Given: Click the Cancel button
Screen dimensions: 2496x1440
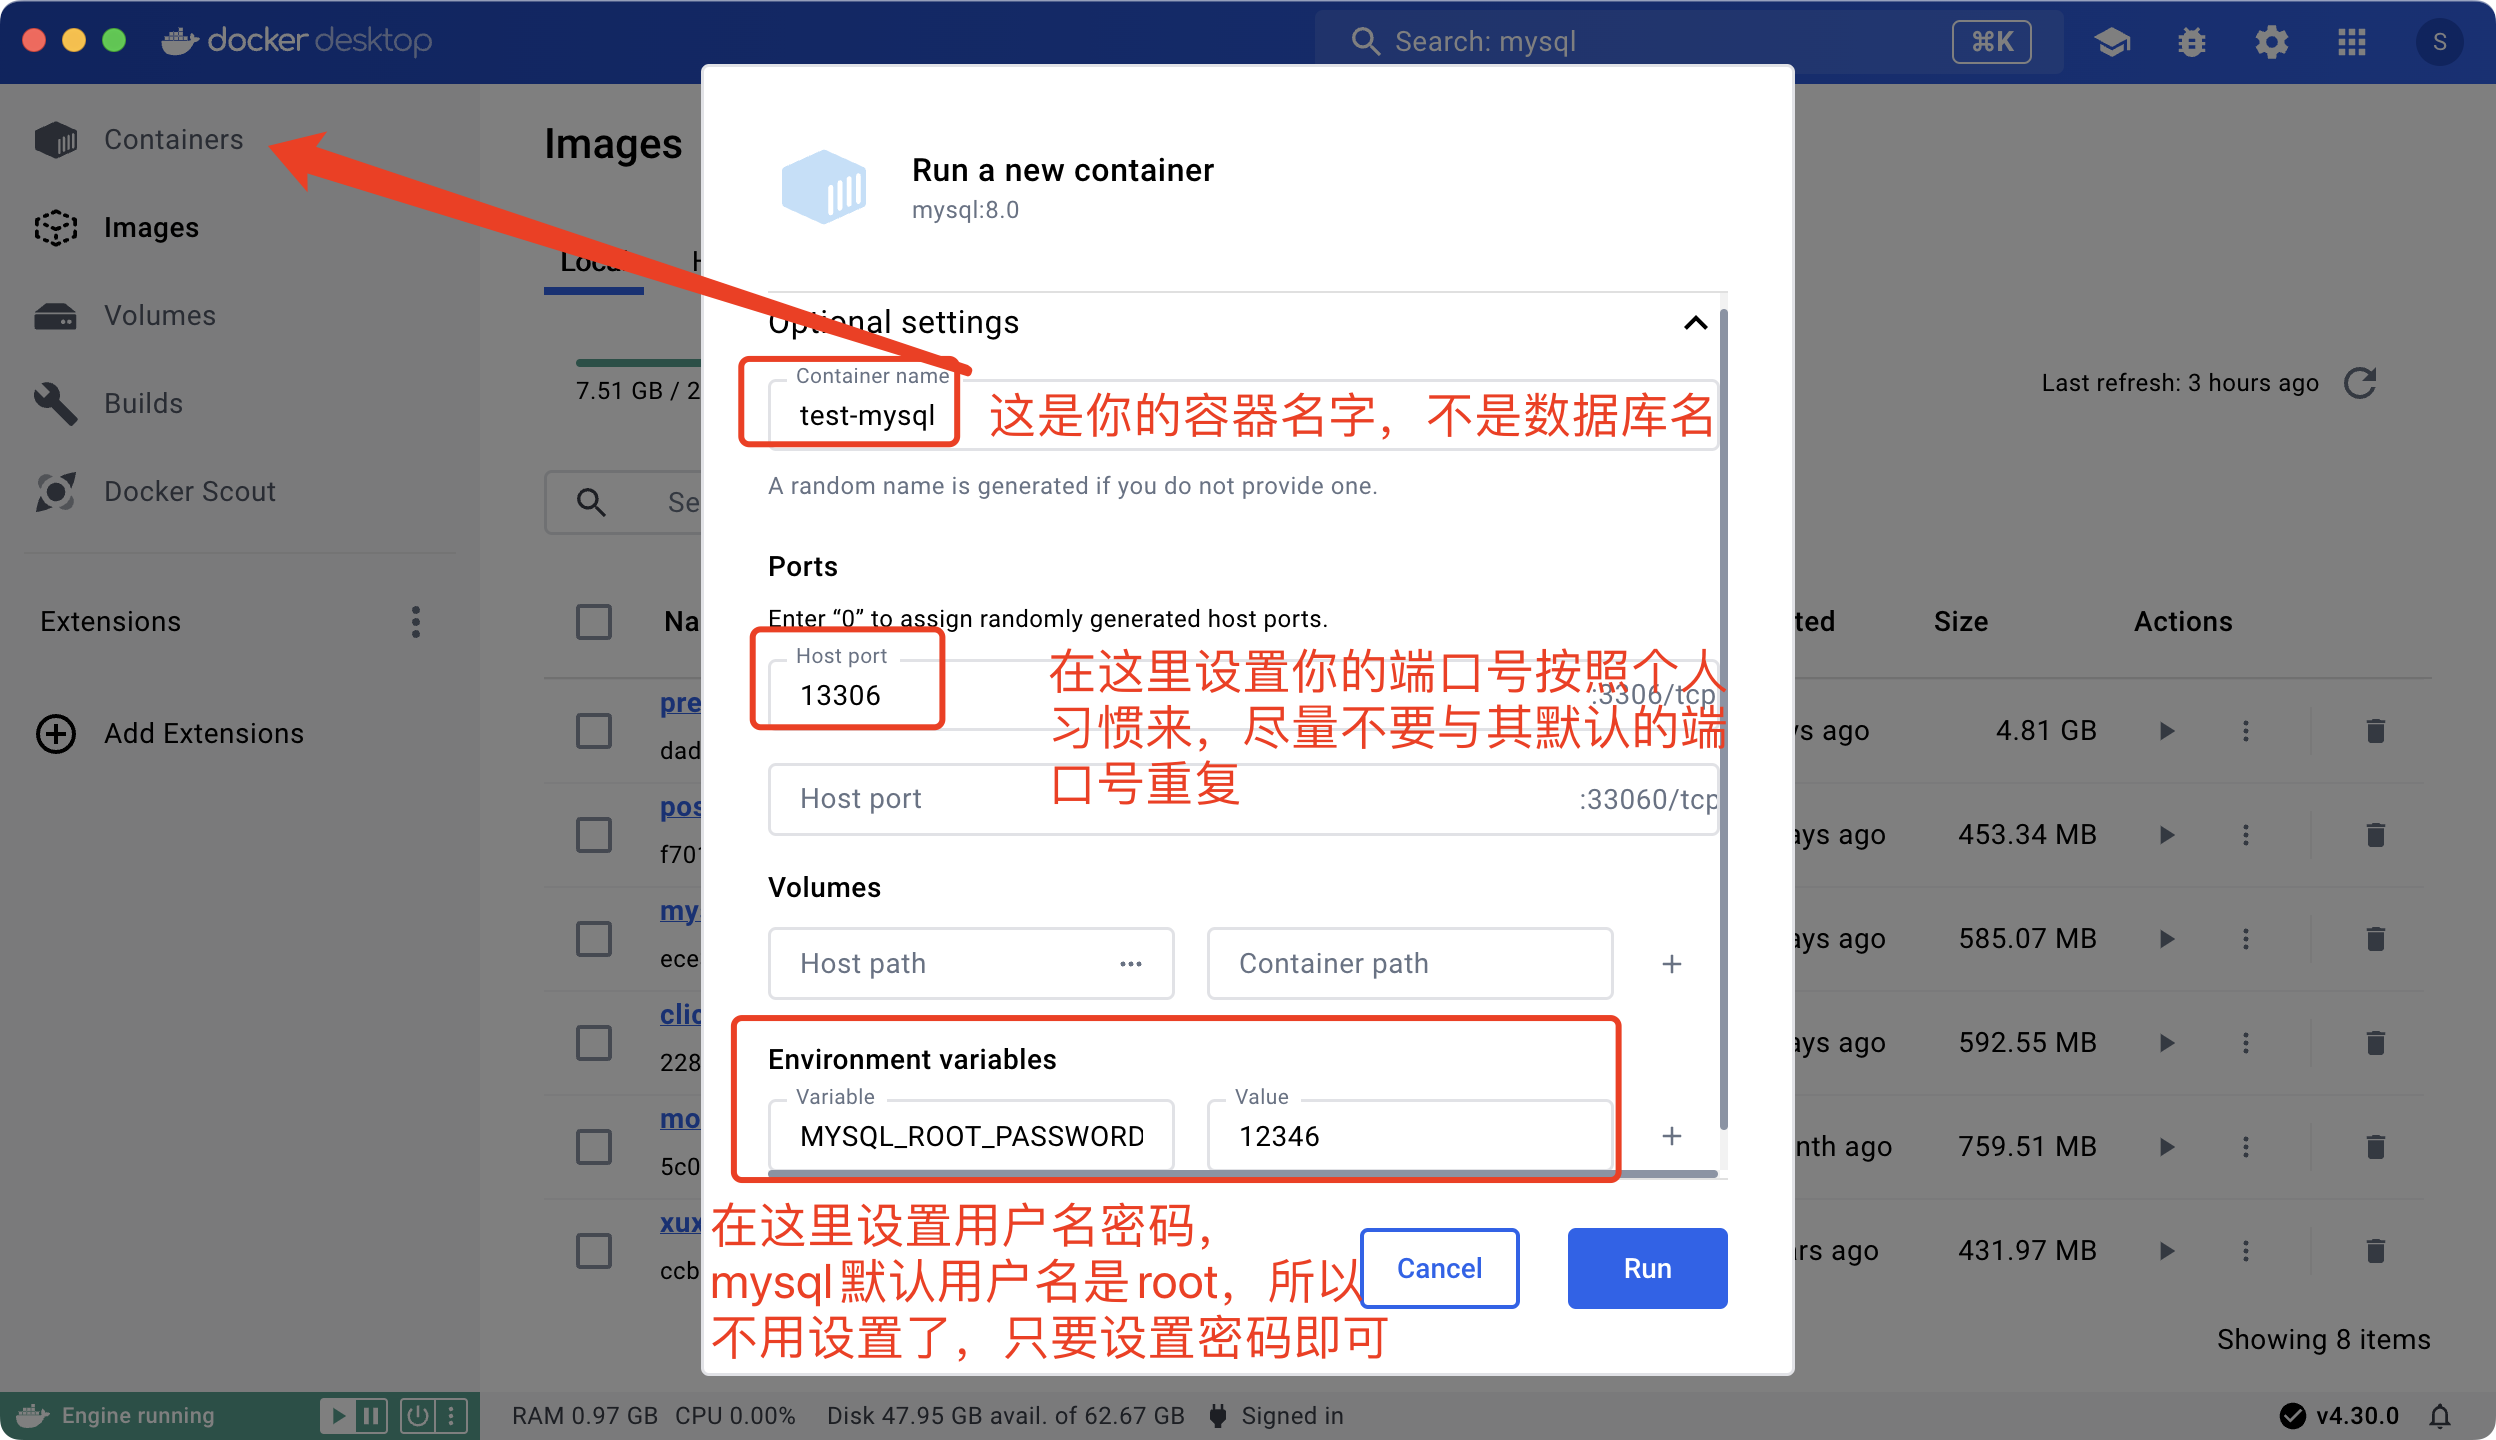Looking at the screenshot, I should pos(1439,1268).
